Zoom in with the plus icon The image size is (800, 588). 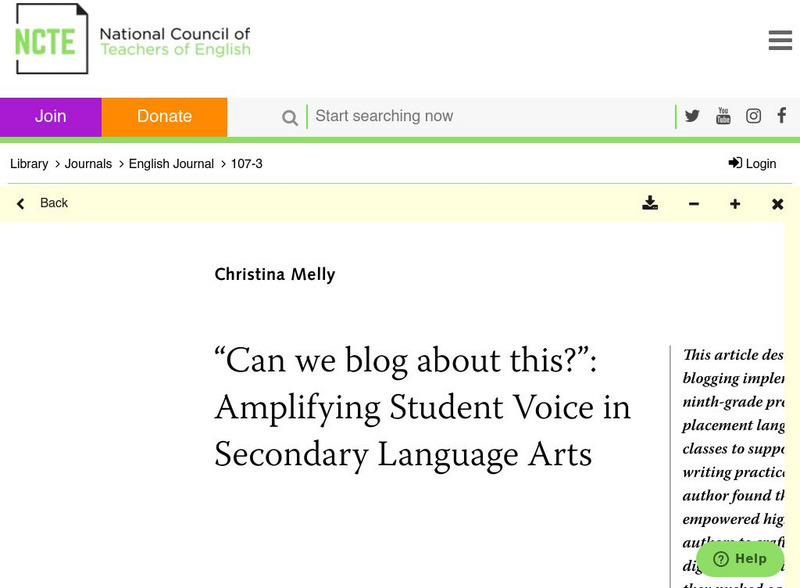[x=735, y=204]
